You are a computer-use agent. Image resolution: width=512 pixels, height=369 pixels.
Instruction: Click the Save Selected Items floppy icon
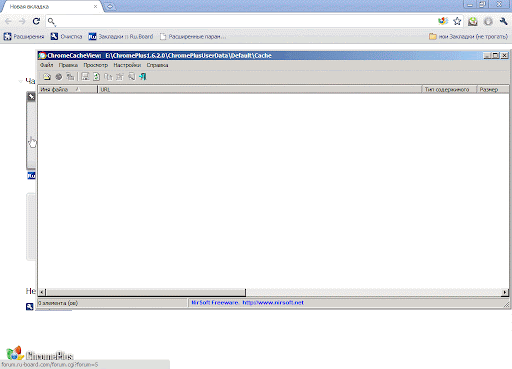(85, 77)
